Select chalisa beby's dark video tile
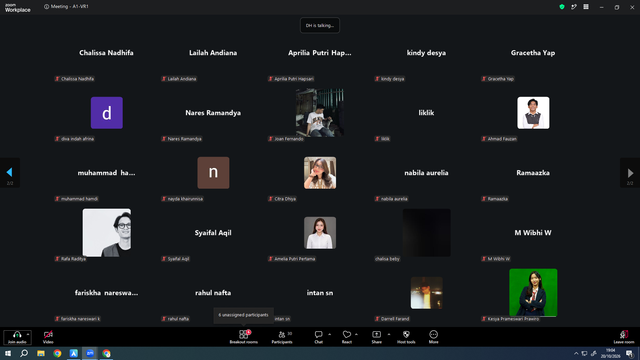The height and width of the screenshot is (360, 640). [427, 233]
